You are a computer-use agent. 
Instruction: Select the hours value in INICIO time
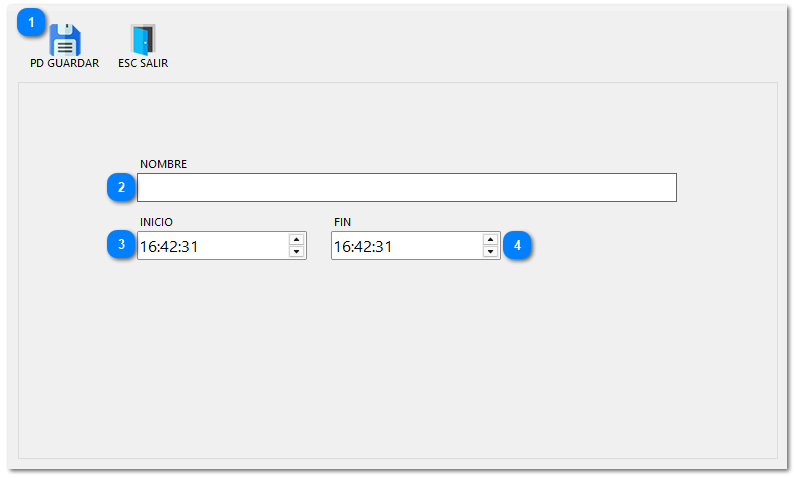tap(148, 246)
